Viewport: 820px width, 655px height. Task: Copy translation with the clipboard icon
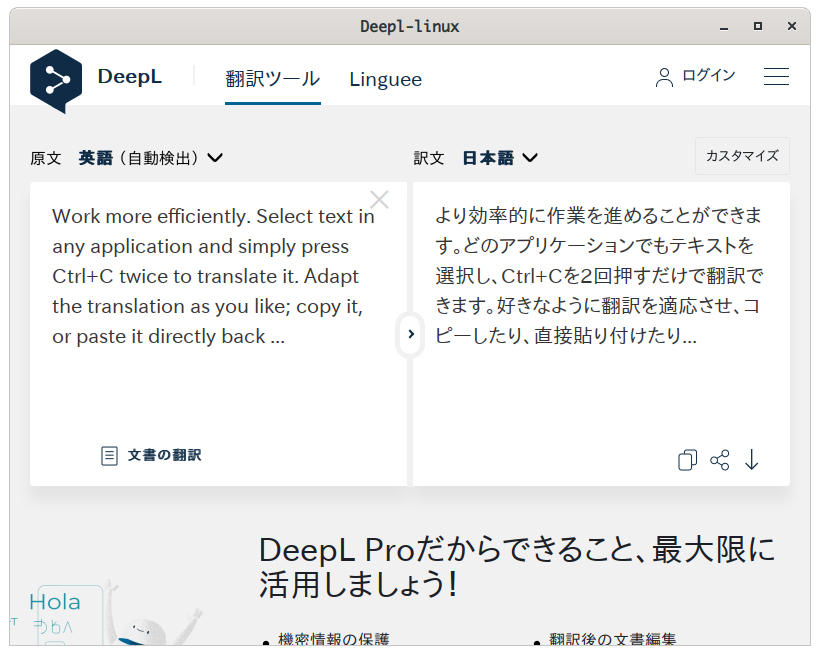click(687, 460)
